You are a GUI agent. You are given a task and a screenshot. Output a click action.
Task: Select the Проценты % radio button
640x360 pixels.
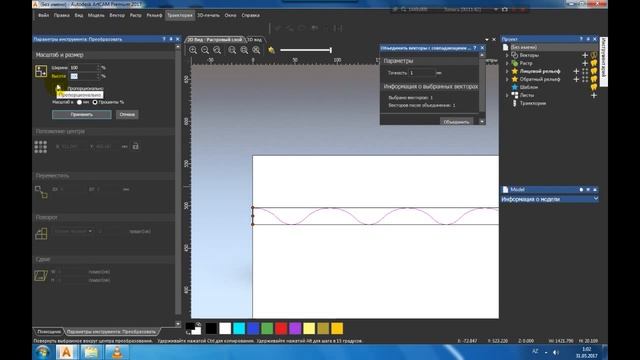pyautogui.click(x=95, y=102)
